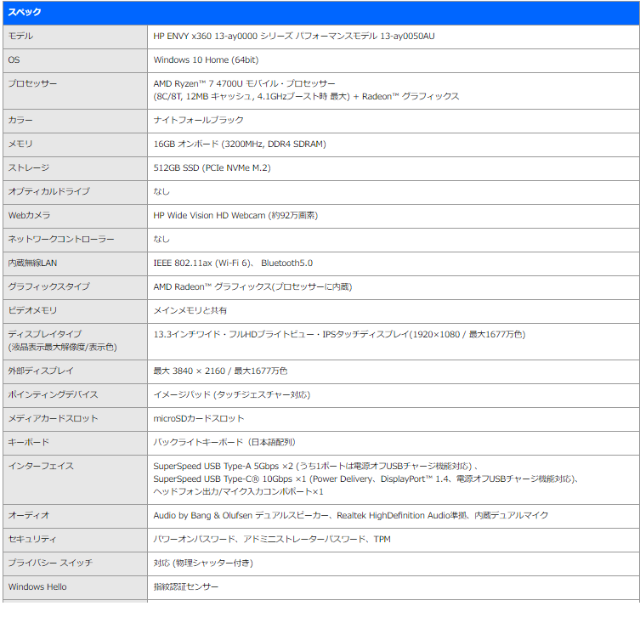
Task: Select the プロセッサー row label
Action: pyautogui.click(x=33, y=84)
